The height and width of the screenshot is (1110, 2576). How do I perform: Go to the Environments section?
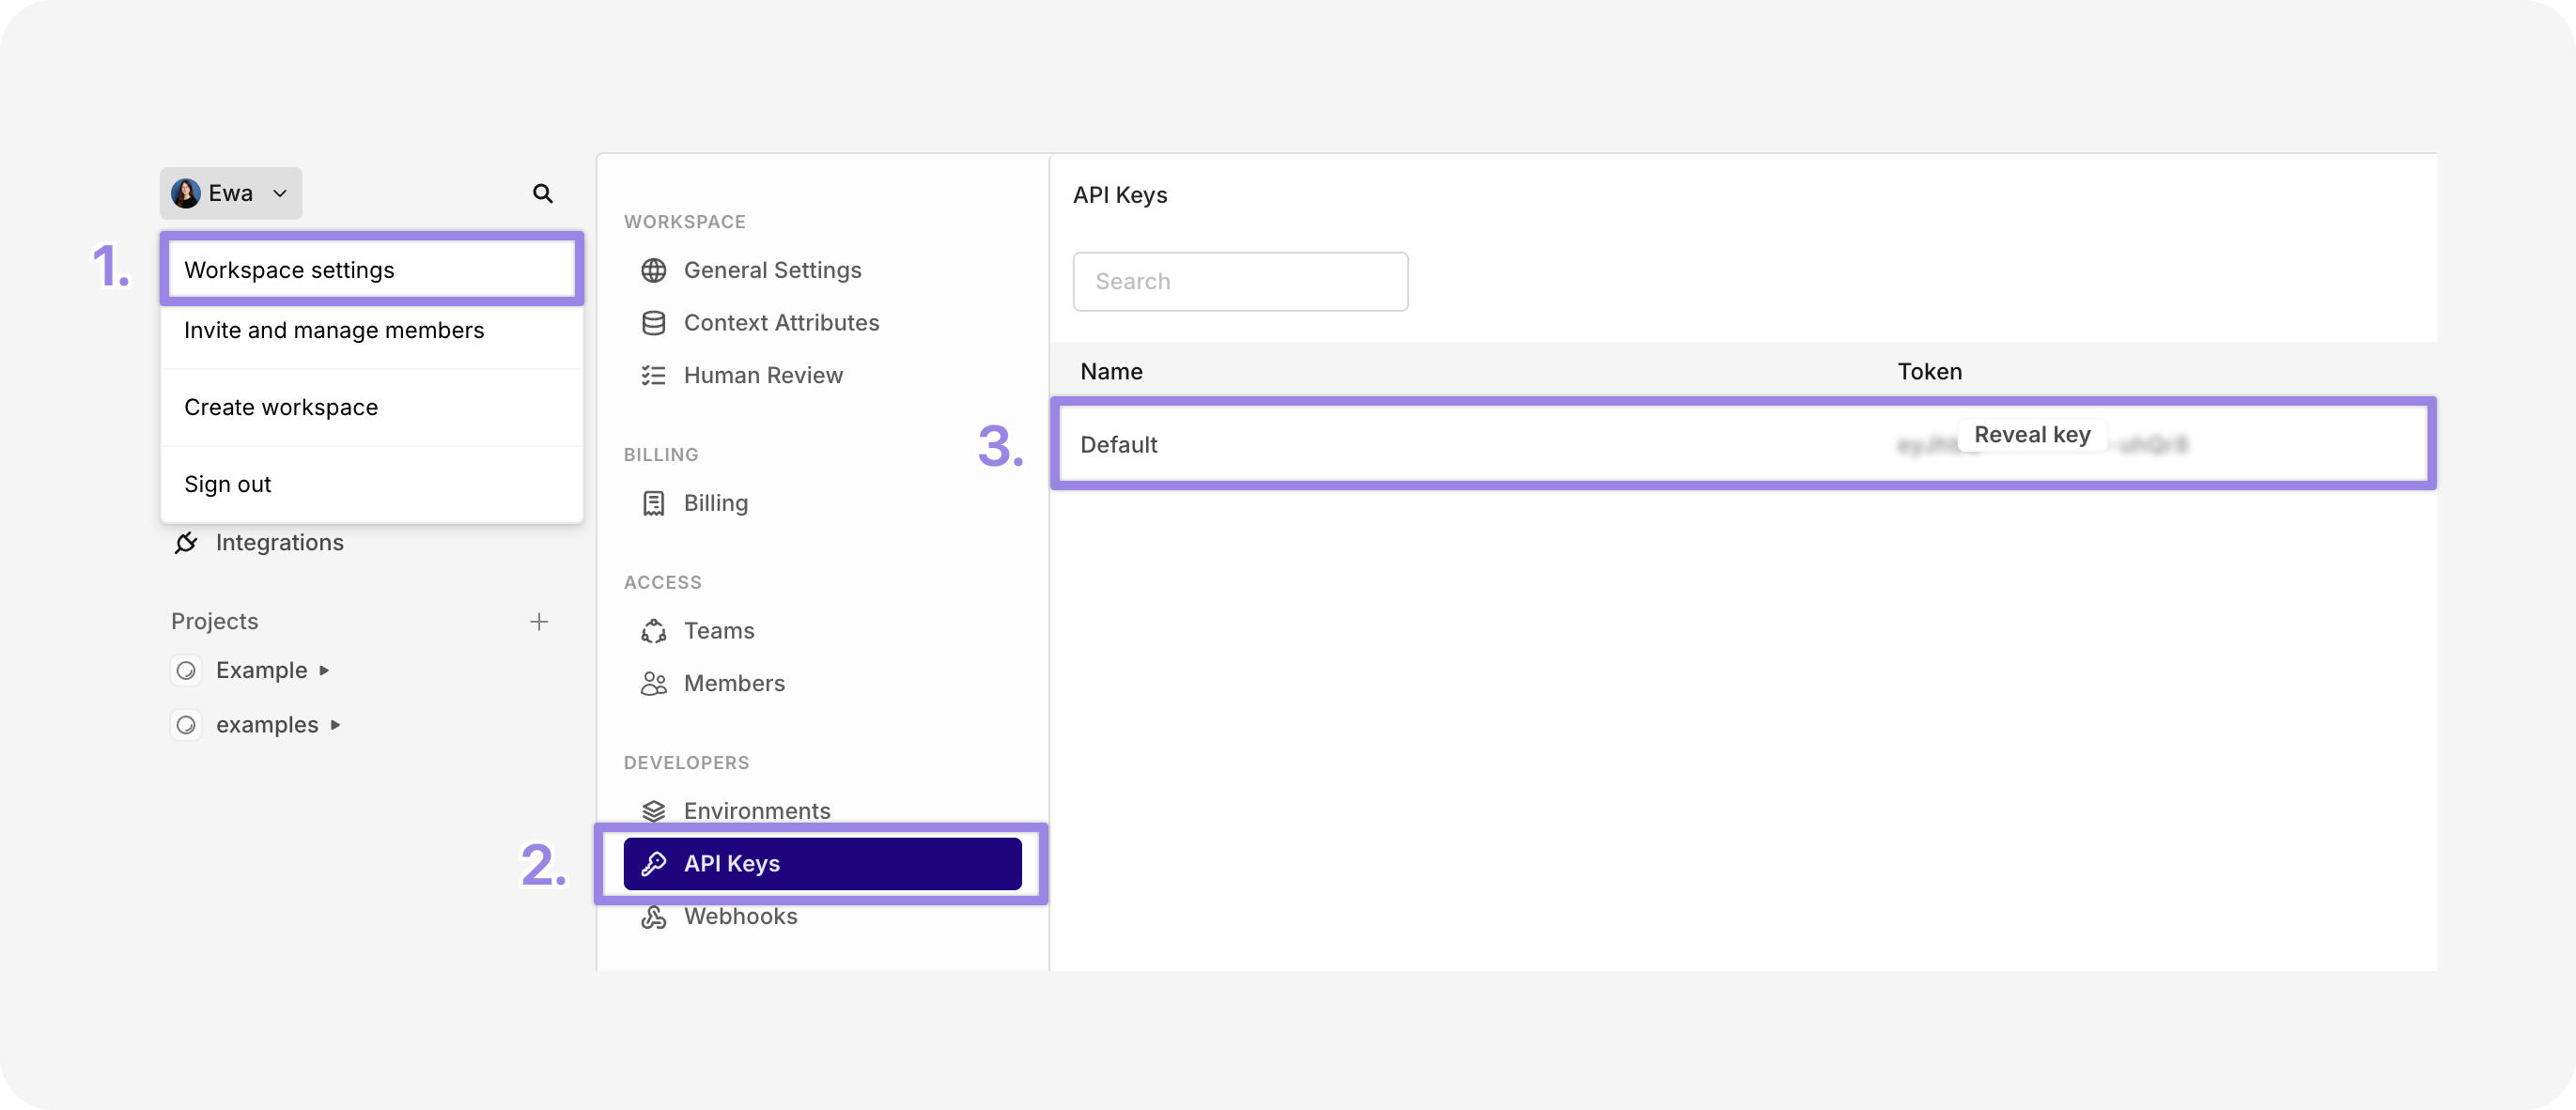[x=756, y=810]
